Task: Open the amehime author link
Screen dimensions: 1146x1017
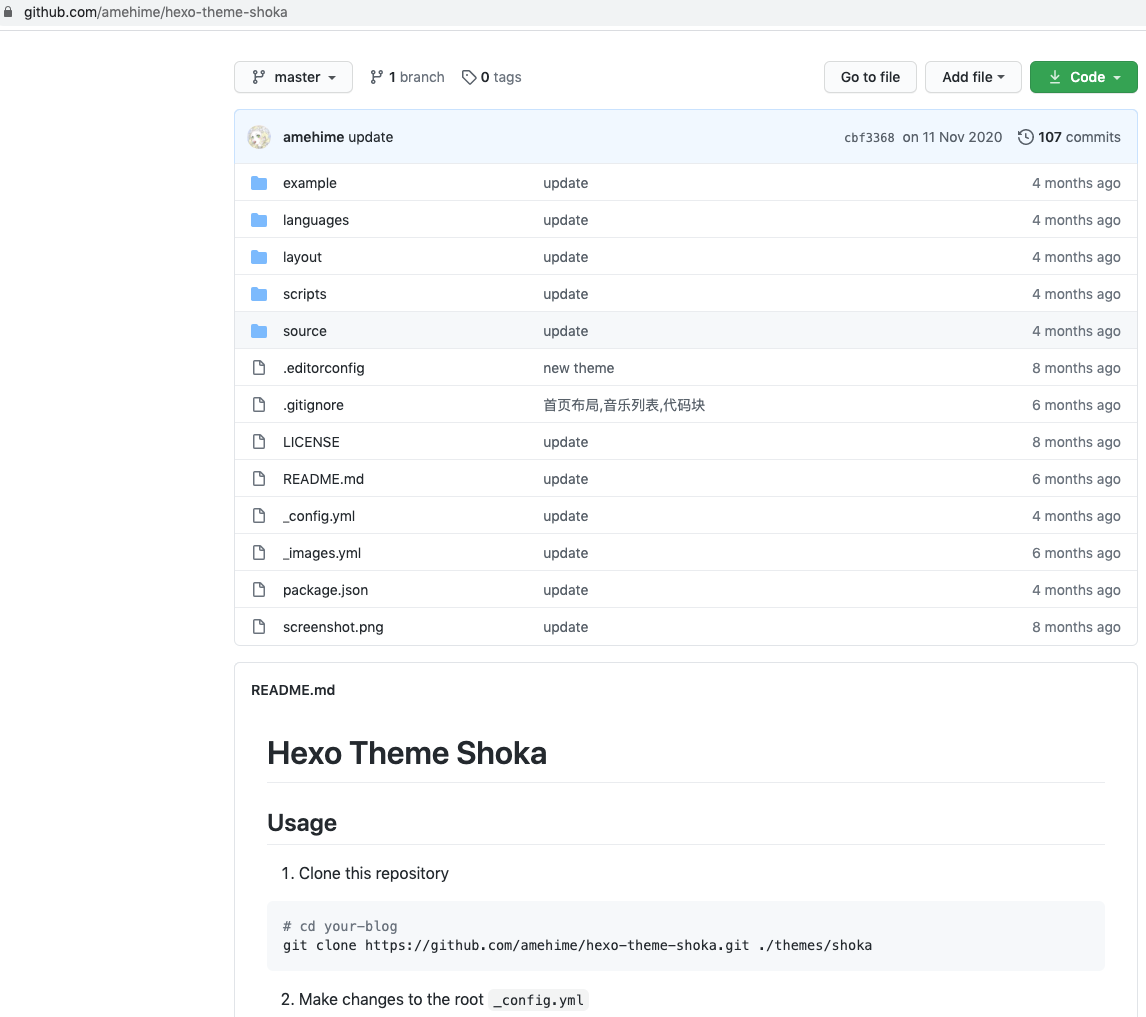Action: pyautogui.click(x=314, y=137)
